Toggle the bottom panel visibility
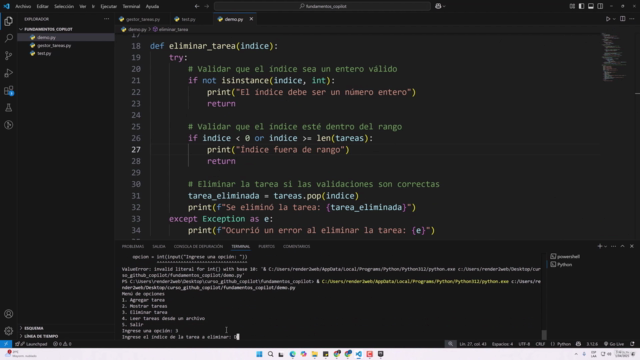Screen dimensions: 640x360 click(x=591, y=6)
